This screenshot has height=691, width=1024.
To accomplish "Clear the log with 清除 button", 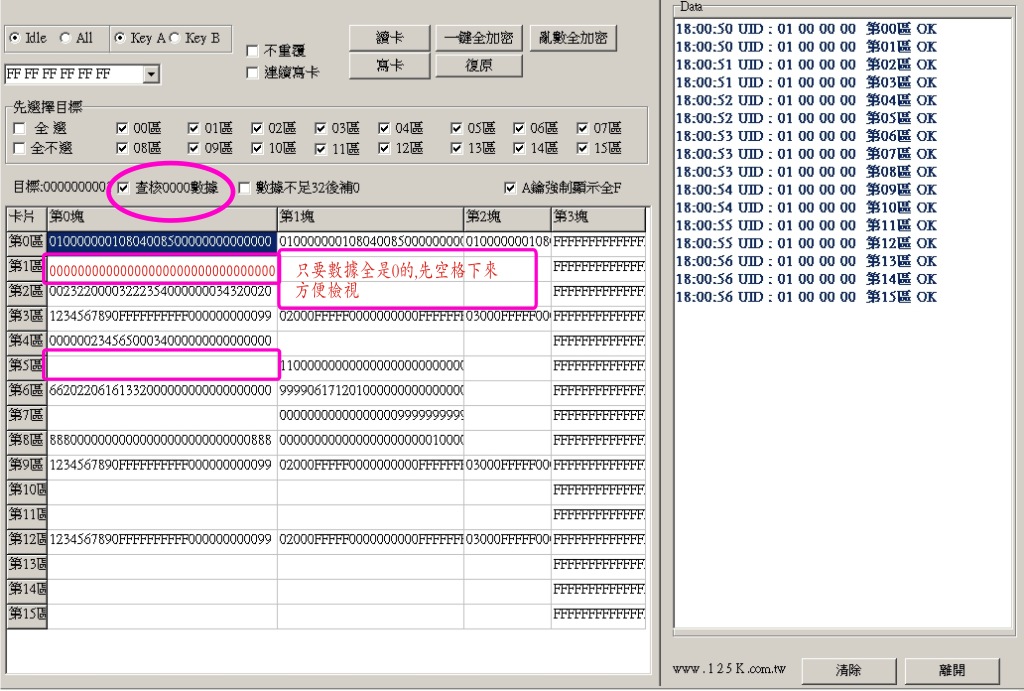I will 847,670.
